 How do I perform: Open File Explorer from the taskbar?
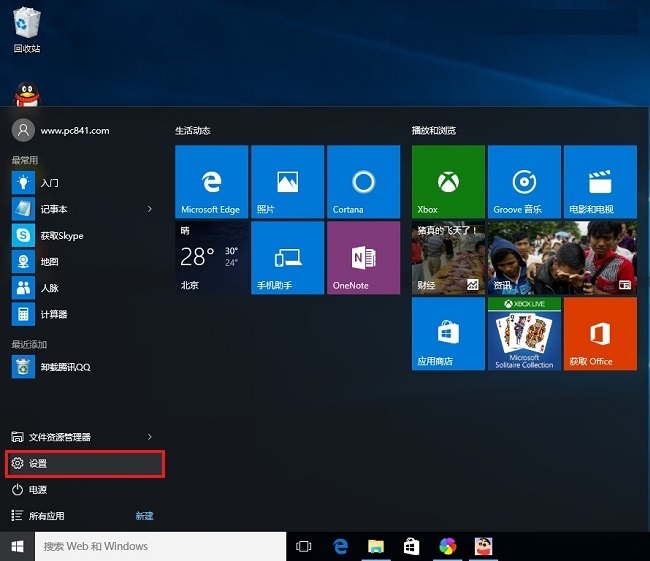click(x=376, y=546)
